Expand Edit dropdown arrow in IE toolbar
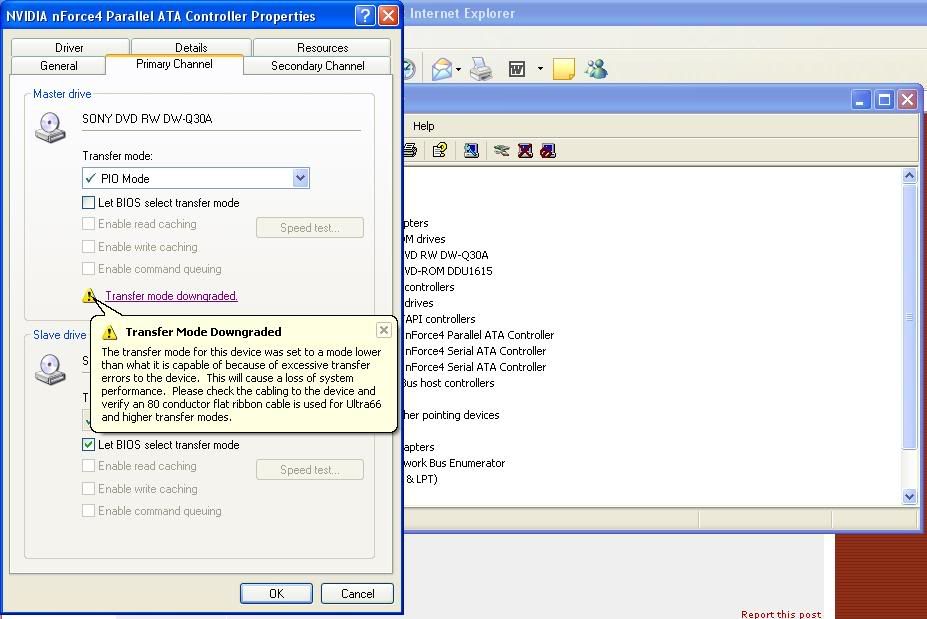Image resolution: width=927 pixels, height=619 pixels. [x=540, y=69]
